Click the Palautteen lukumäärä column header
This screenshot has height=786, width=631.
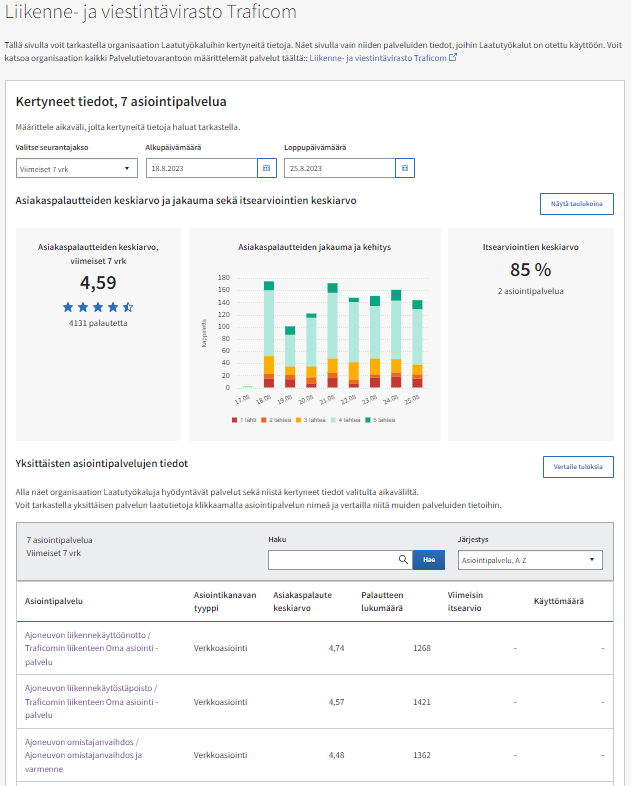382,600
